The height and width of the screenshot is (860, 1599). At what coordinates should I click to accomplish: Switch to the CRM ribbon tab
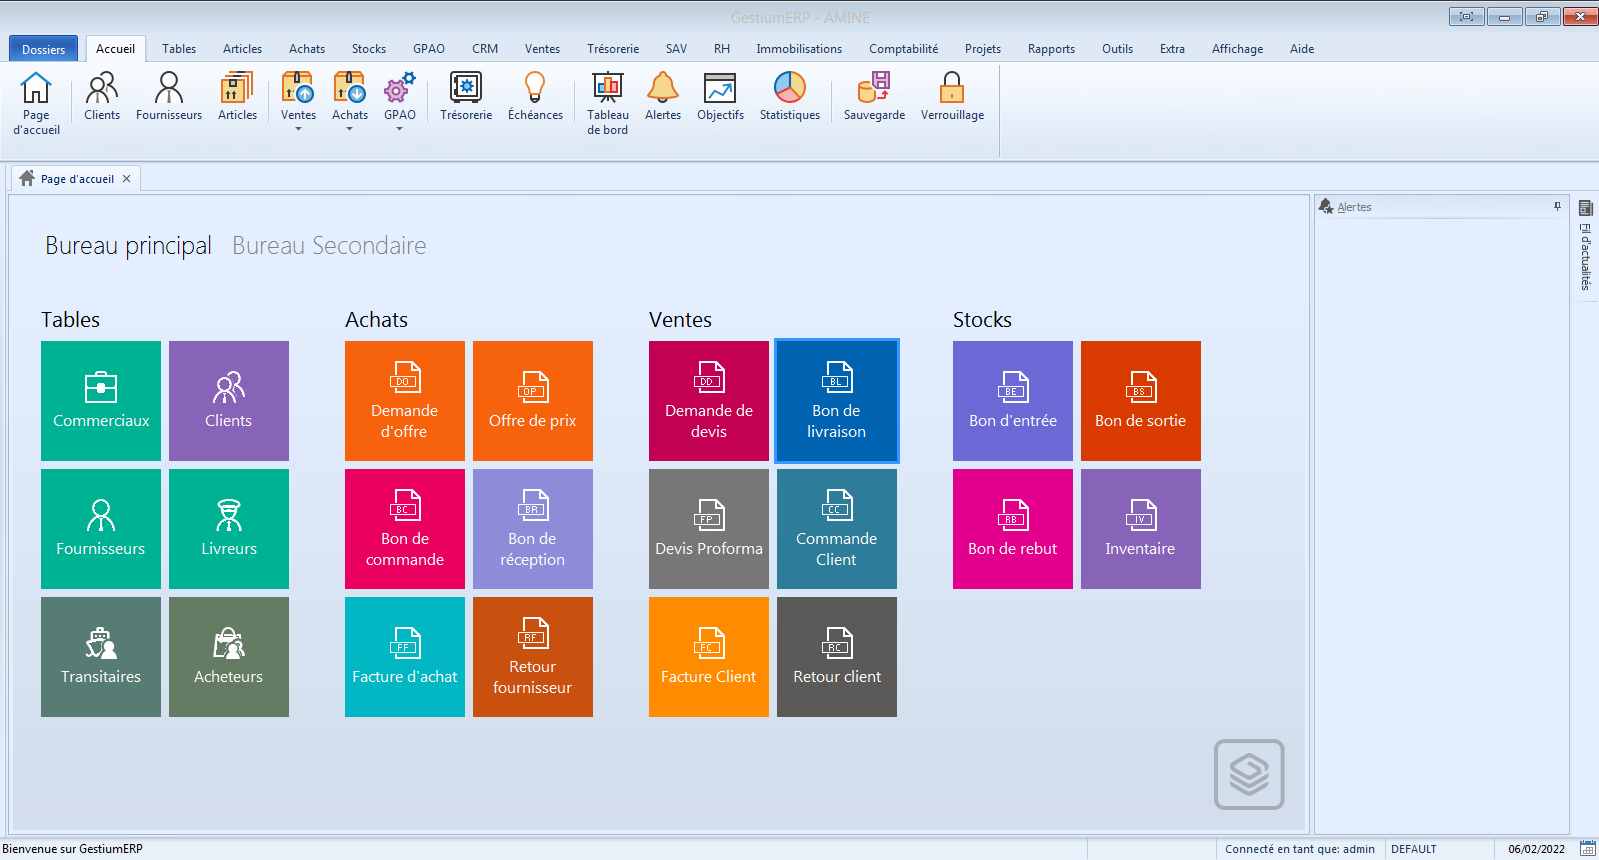pos(485,49)
